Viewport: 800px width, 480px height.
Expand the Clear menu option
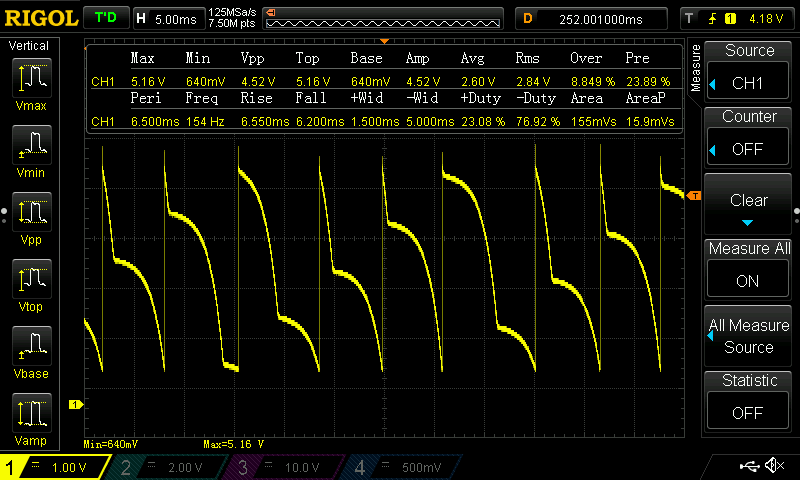[748, 205]
